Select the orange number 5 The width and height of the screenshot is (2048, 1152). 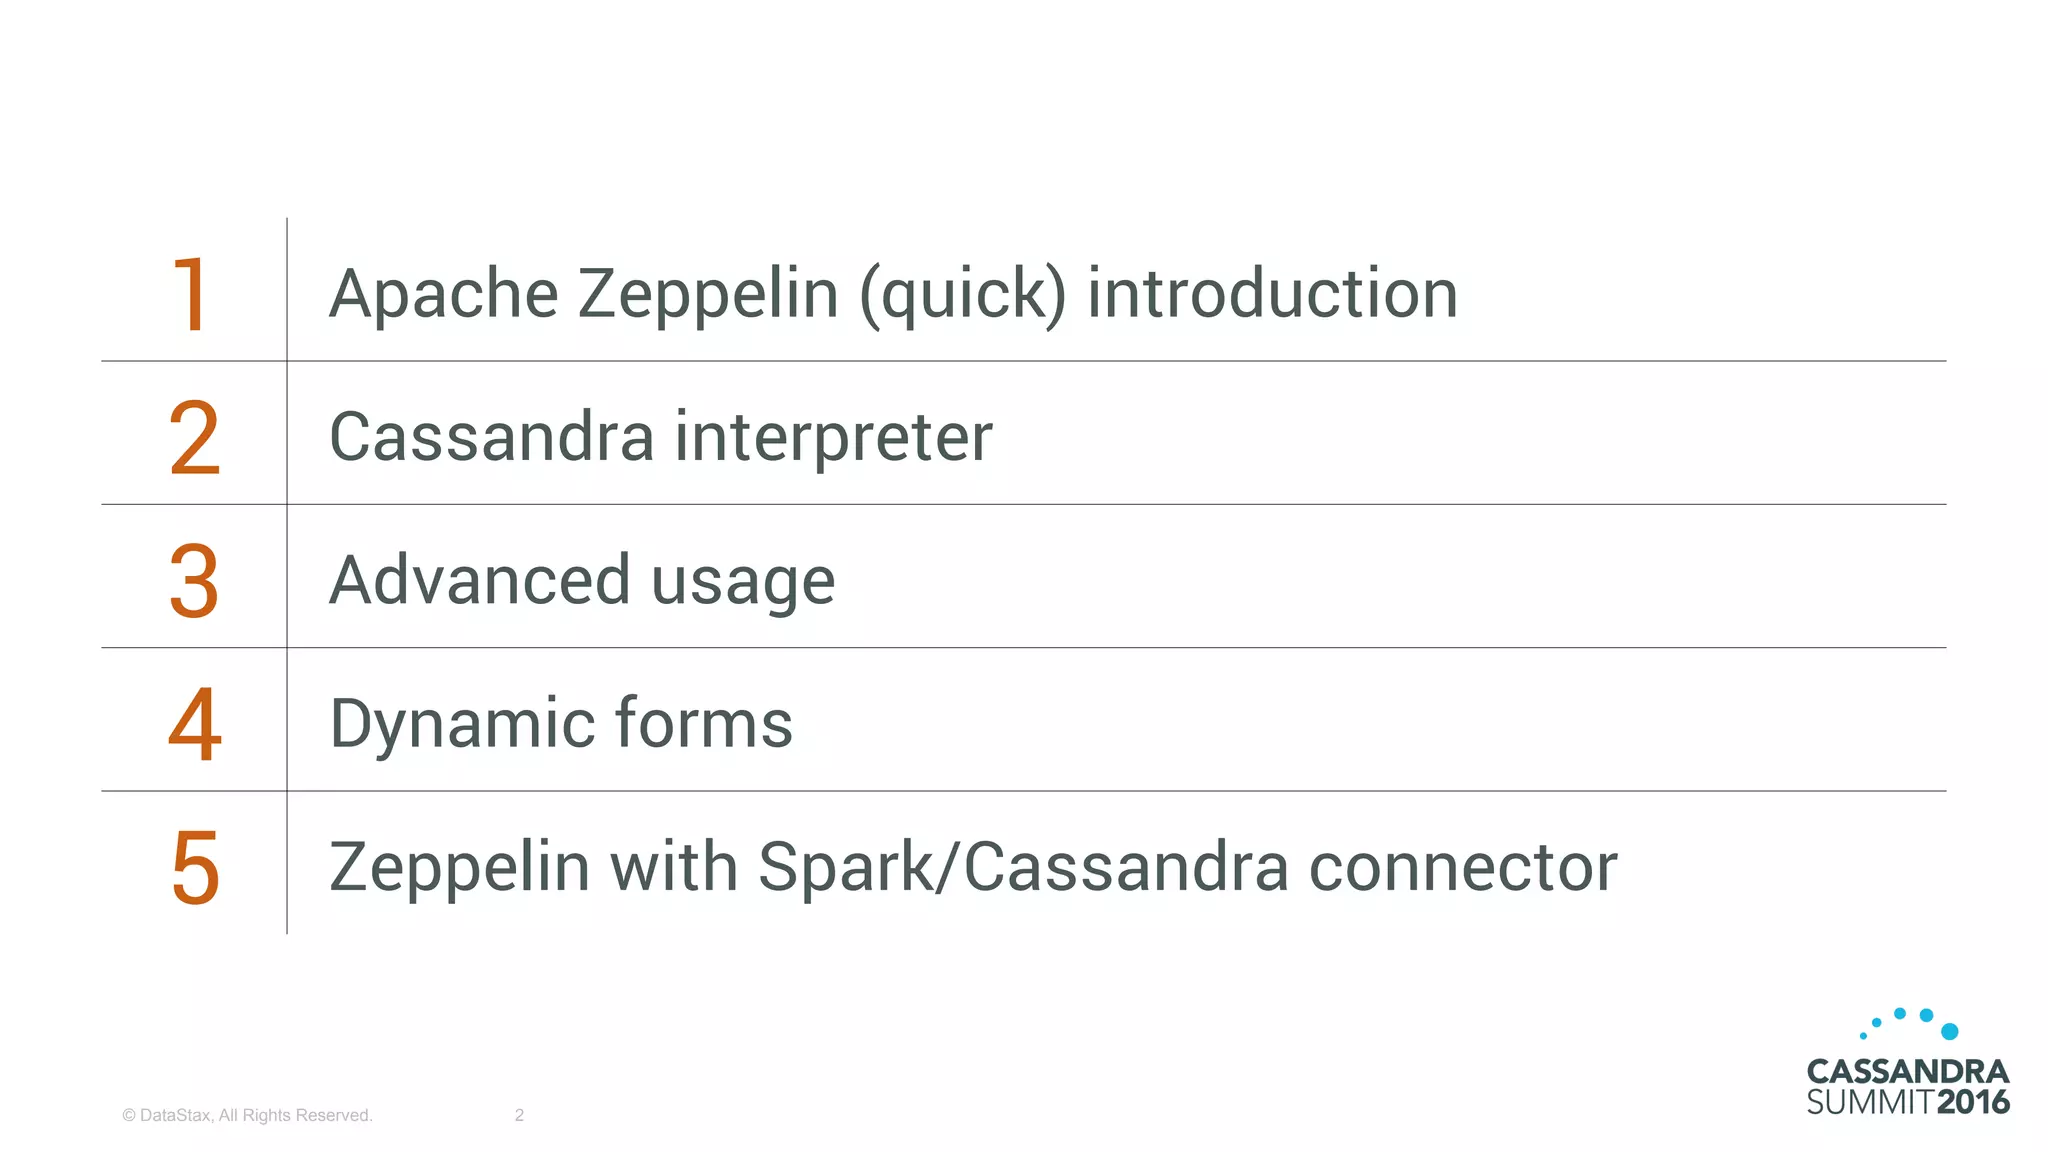point(195,868)
